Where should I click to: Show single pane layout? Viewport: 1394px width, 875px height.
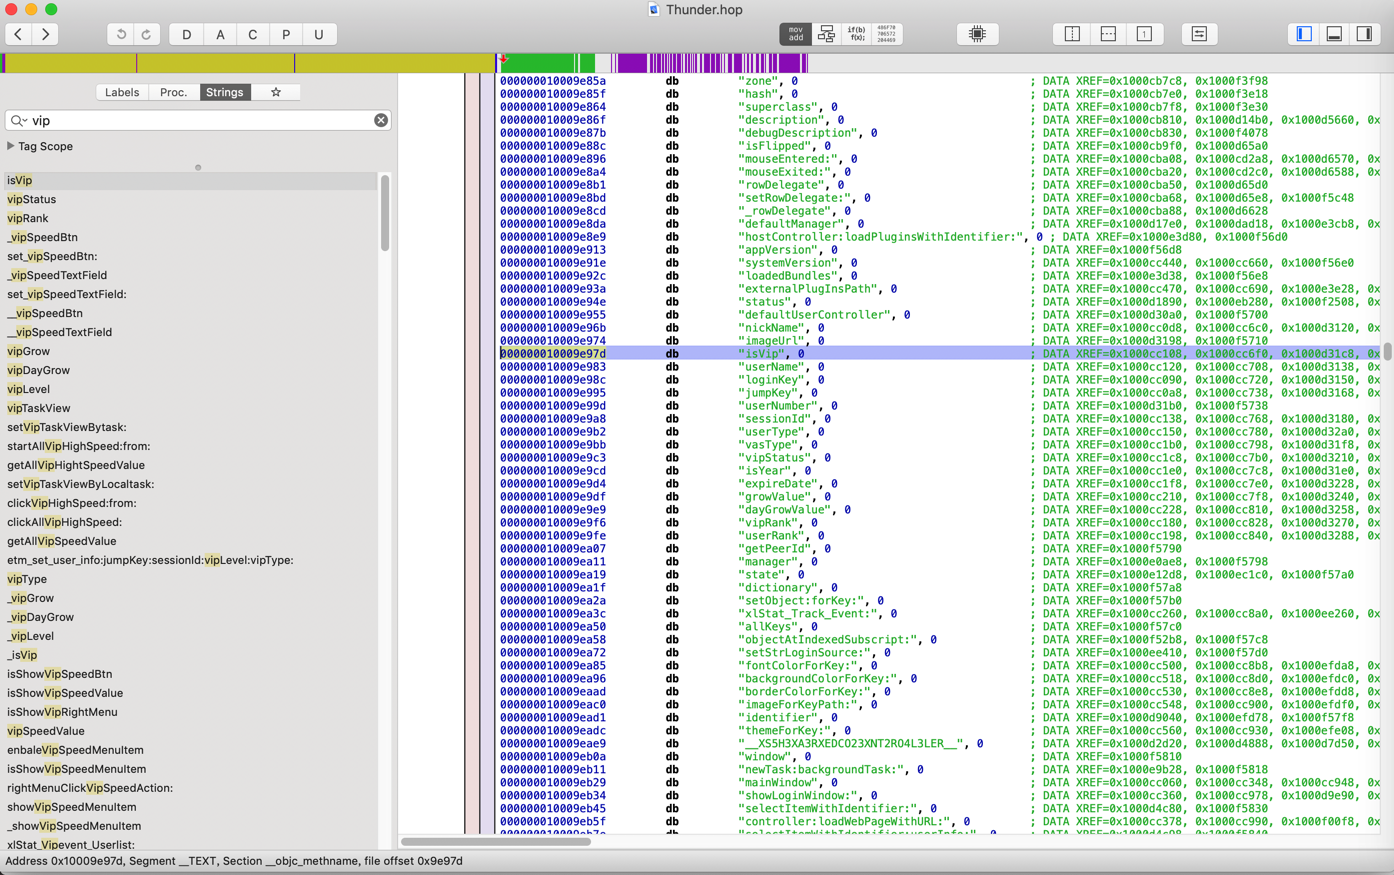pos(1144,34)
